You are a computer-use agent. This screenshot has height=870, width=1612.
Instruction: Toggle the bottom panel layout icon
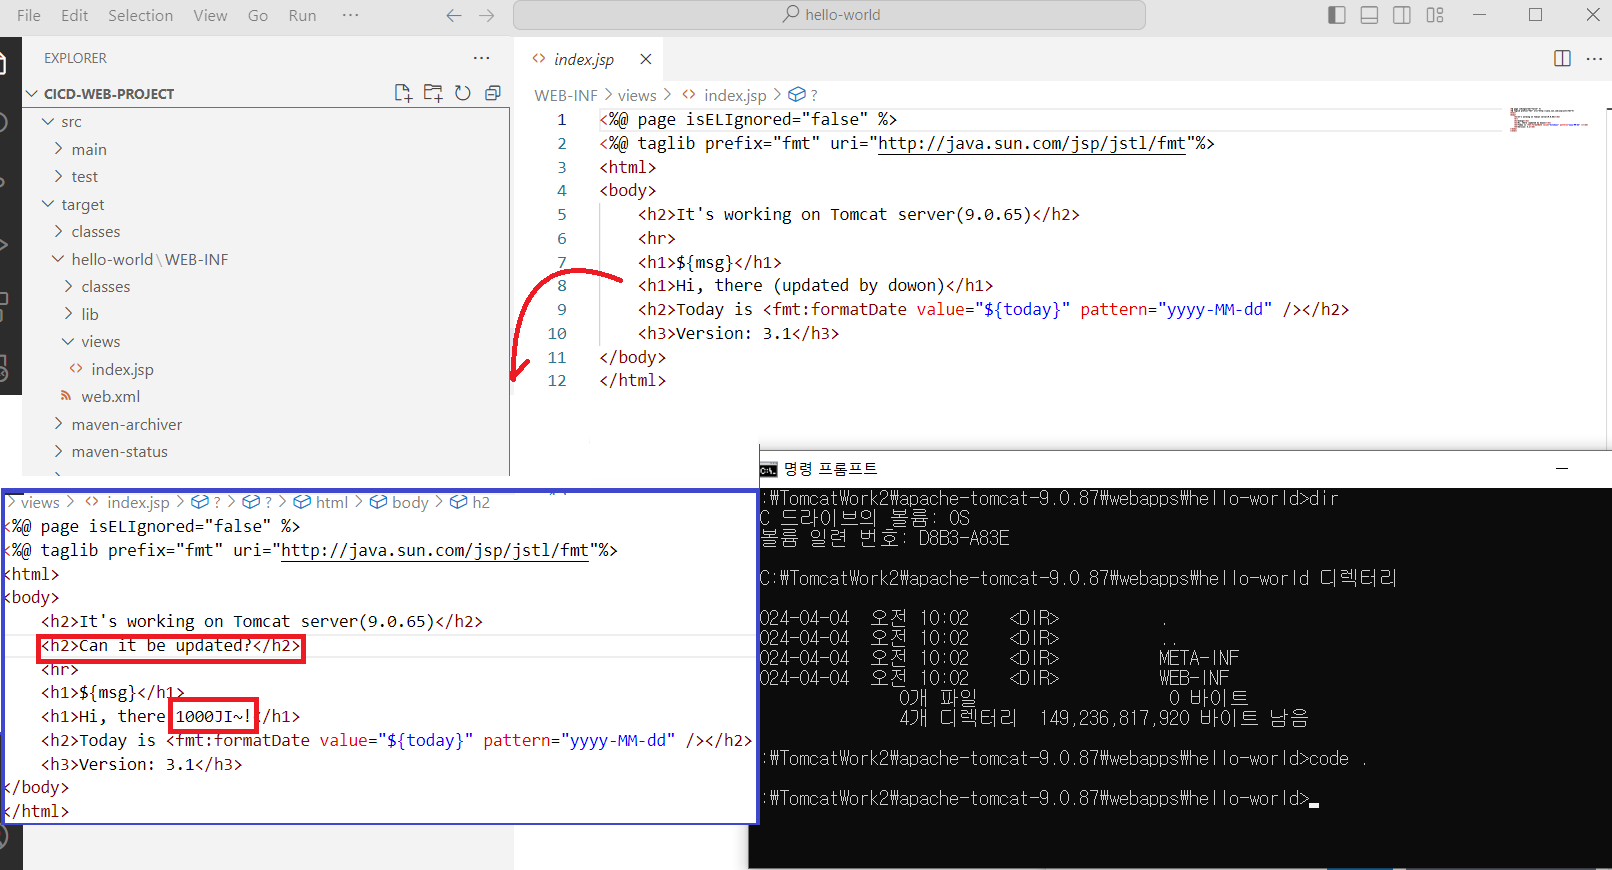pyautogui.click(x=1370, y=15)
